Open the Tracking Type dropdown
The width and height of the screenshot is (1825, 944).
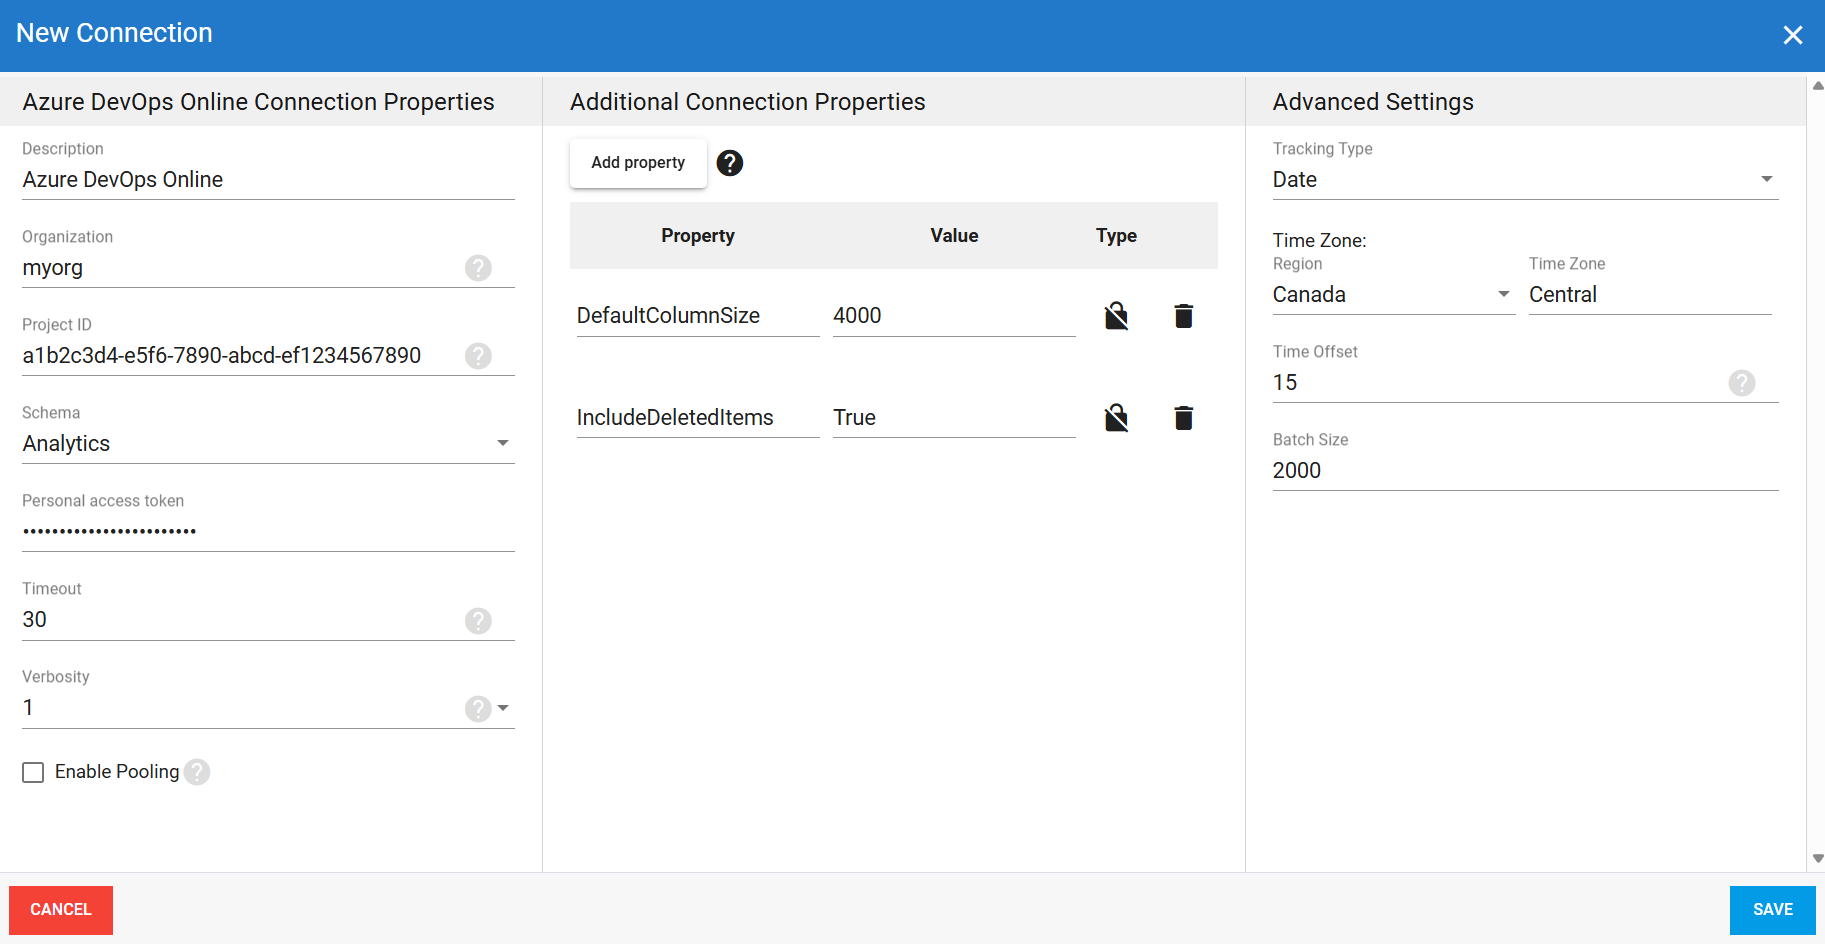click(x=1525, y=180)
